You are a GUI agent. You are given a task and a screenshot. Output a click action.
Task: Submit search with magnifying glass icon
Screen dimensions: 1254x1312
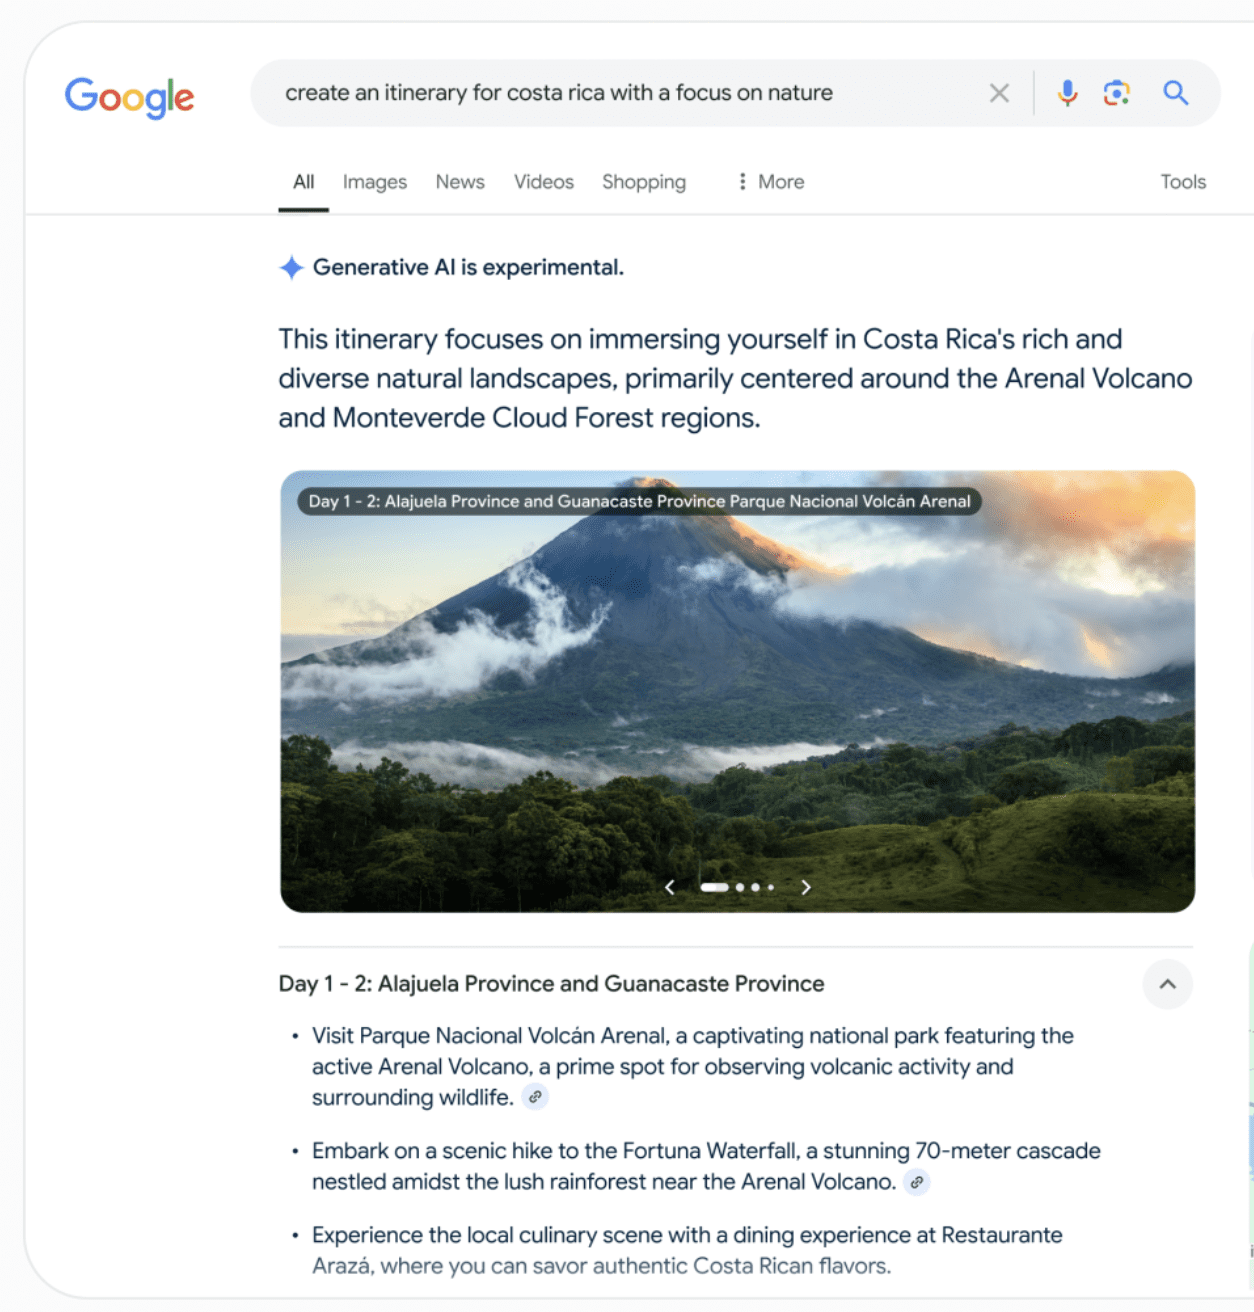tap(1176, 93)
